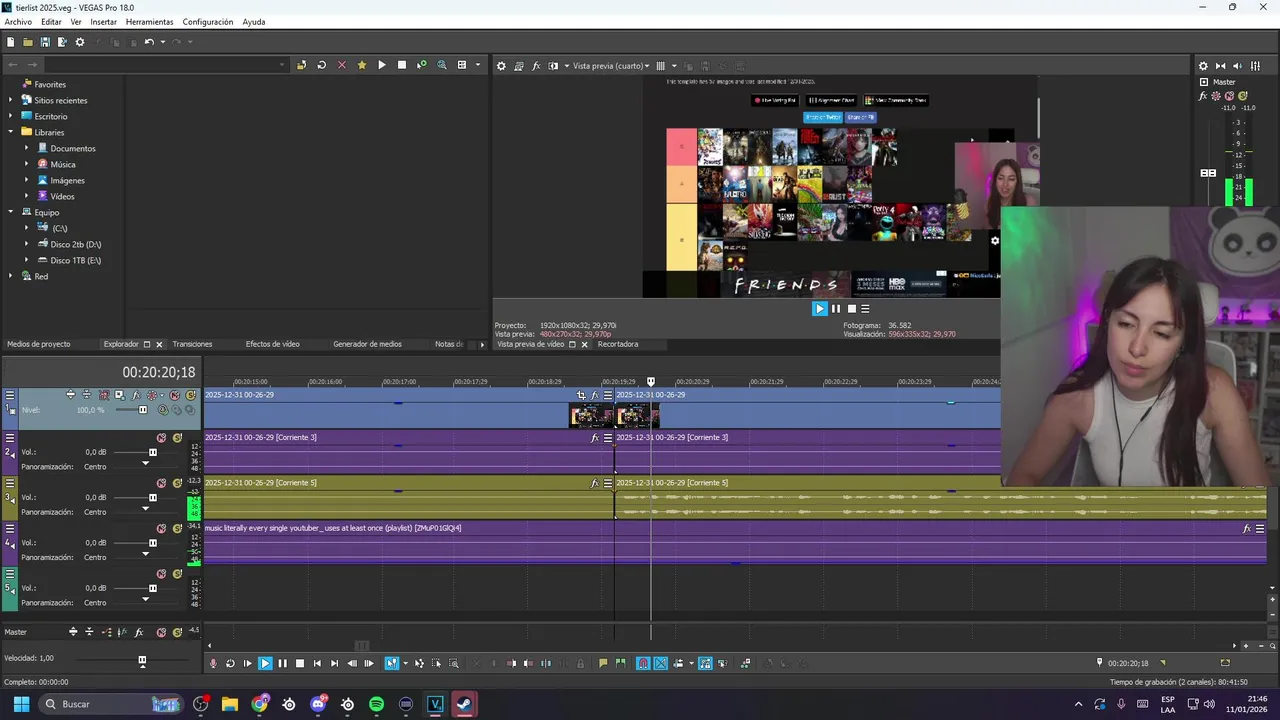Mute audio track 3
This screenshot has width=1280, height=720.
coord(161,483)
